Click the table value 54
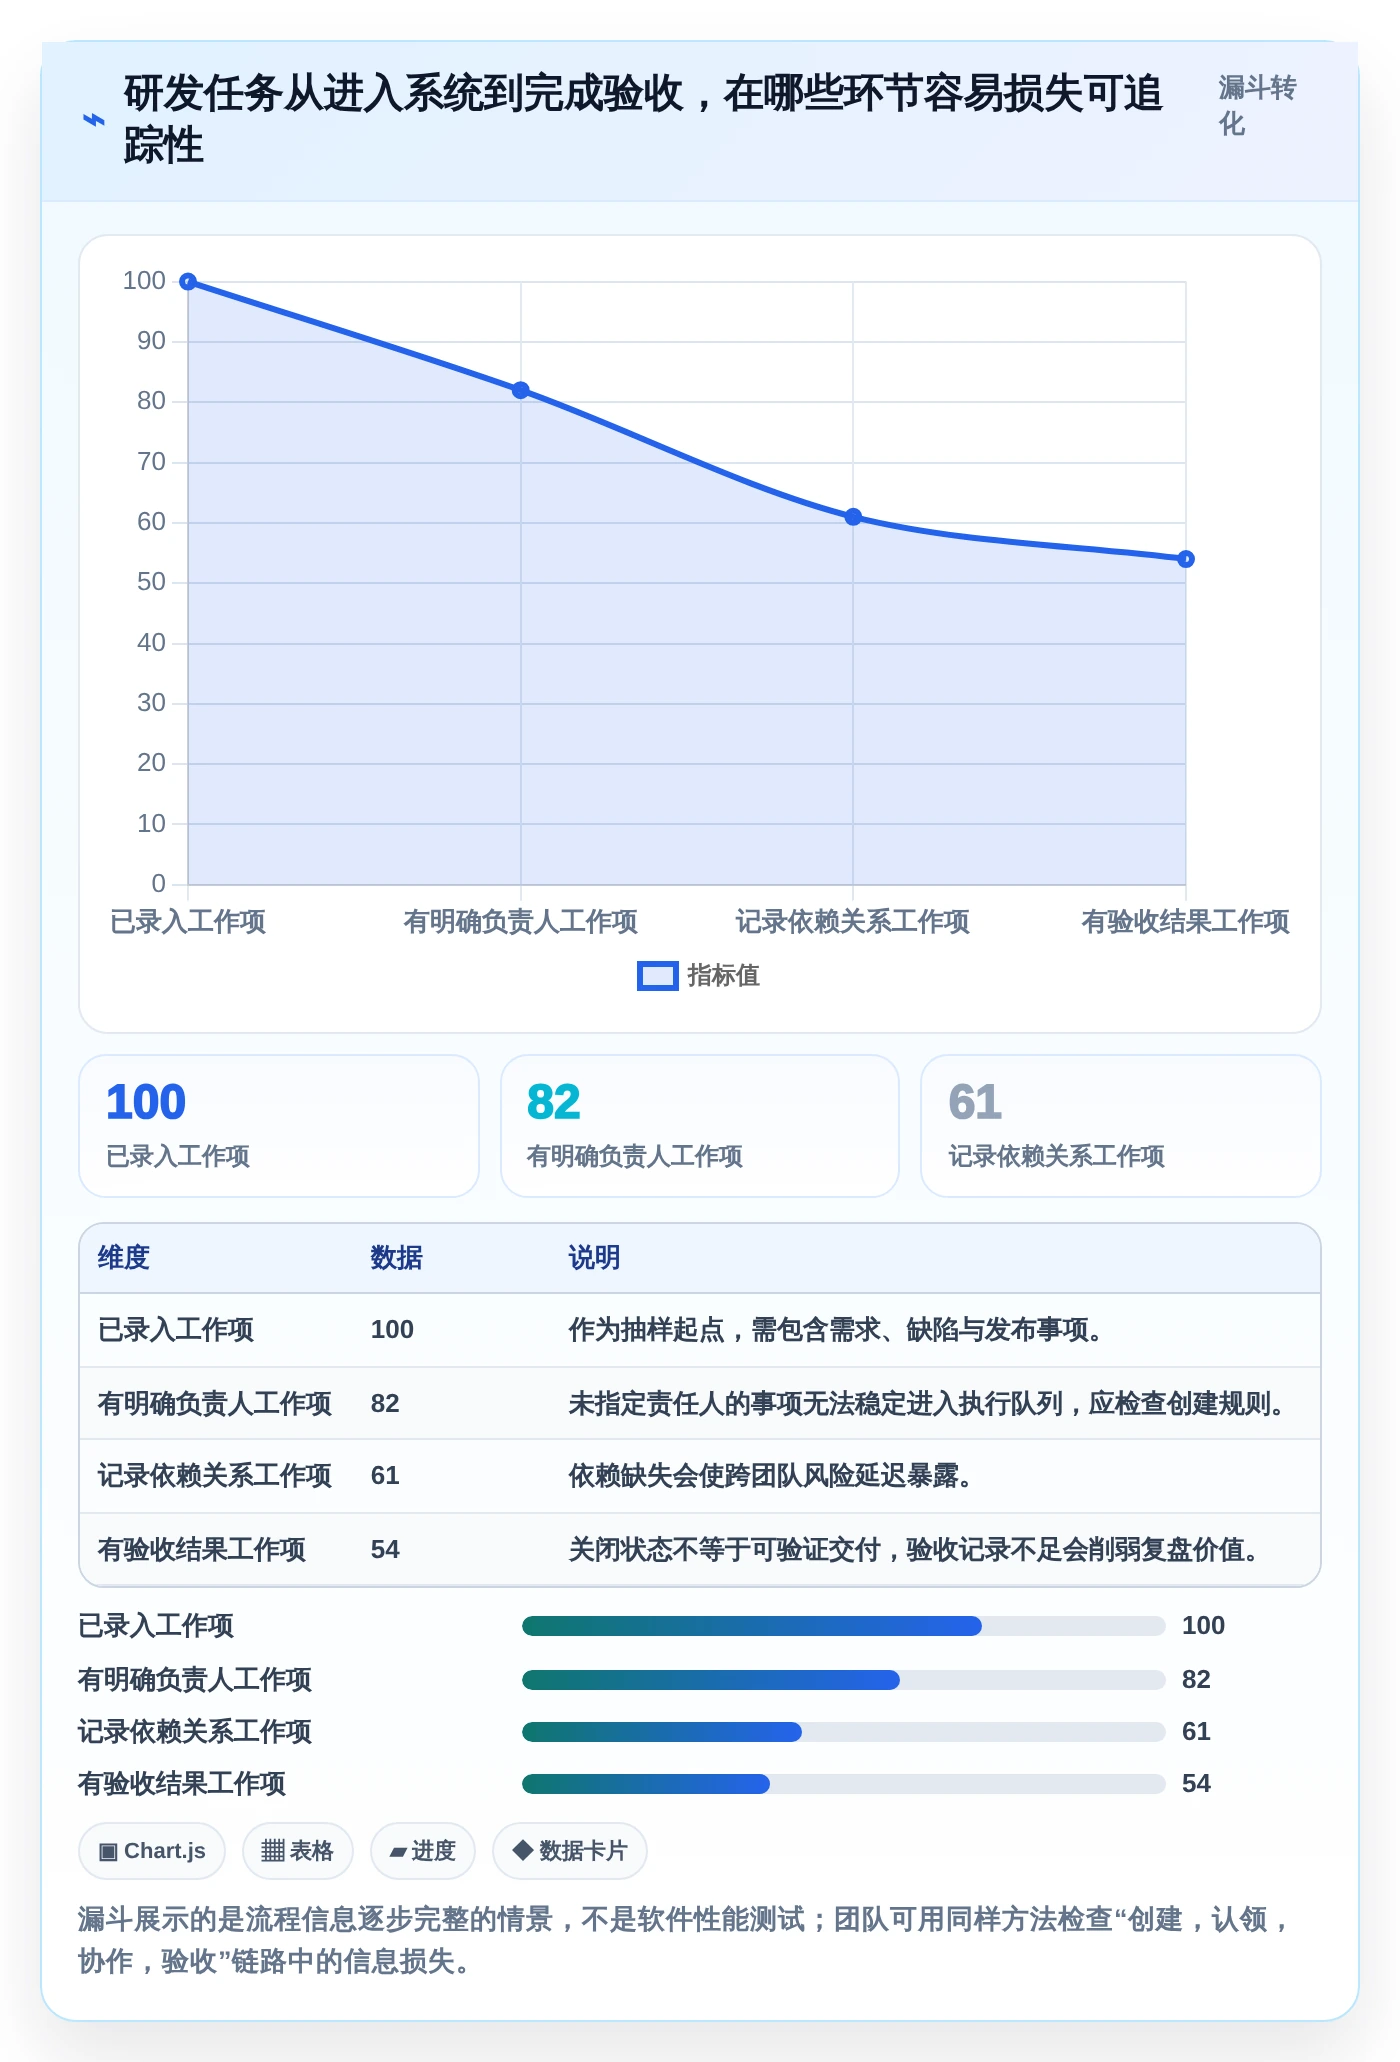Screen dimensions: 1400x2062 pyautogui.click(x=385, y=1550)
